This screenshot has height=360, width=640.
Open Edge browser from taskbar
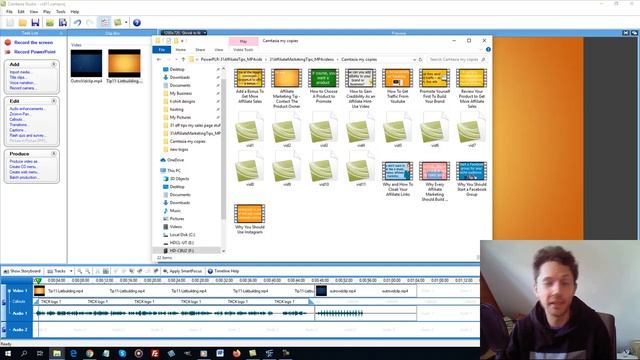[73, 353]
